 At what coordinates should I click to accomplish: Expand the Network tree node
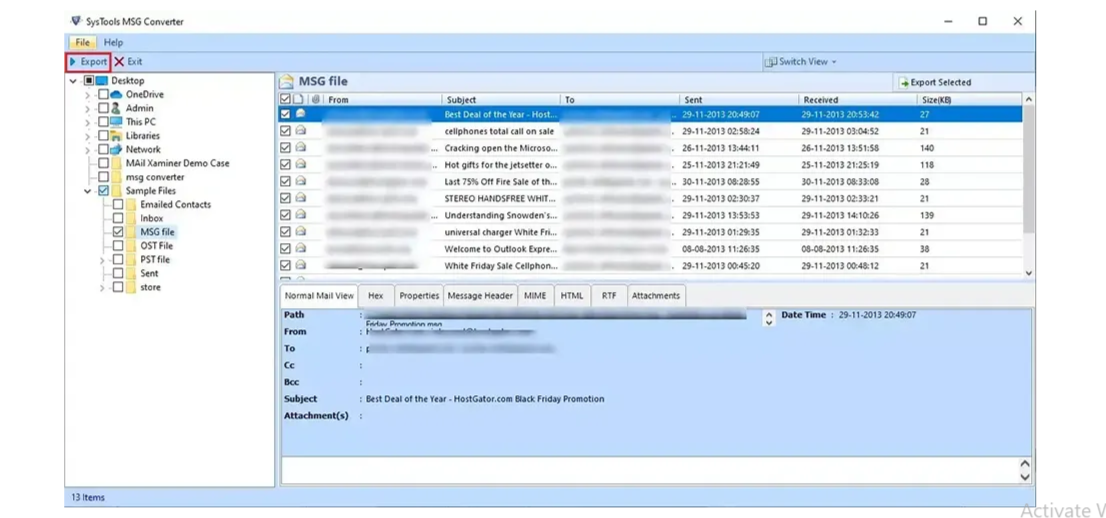point(87,150)
